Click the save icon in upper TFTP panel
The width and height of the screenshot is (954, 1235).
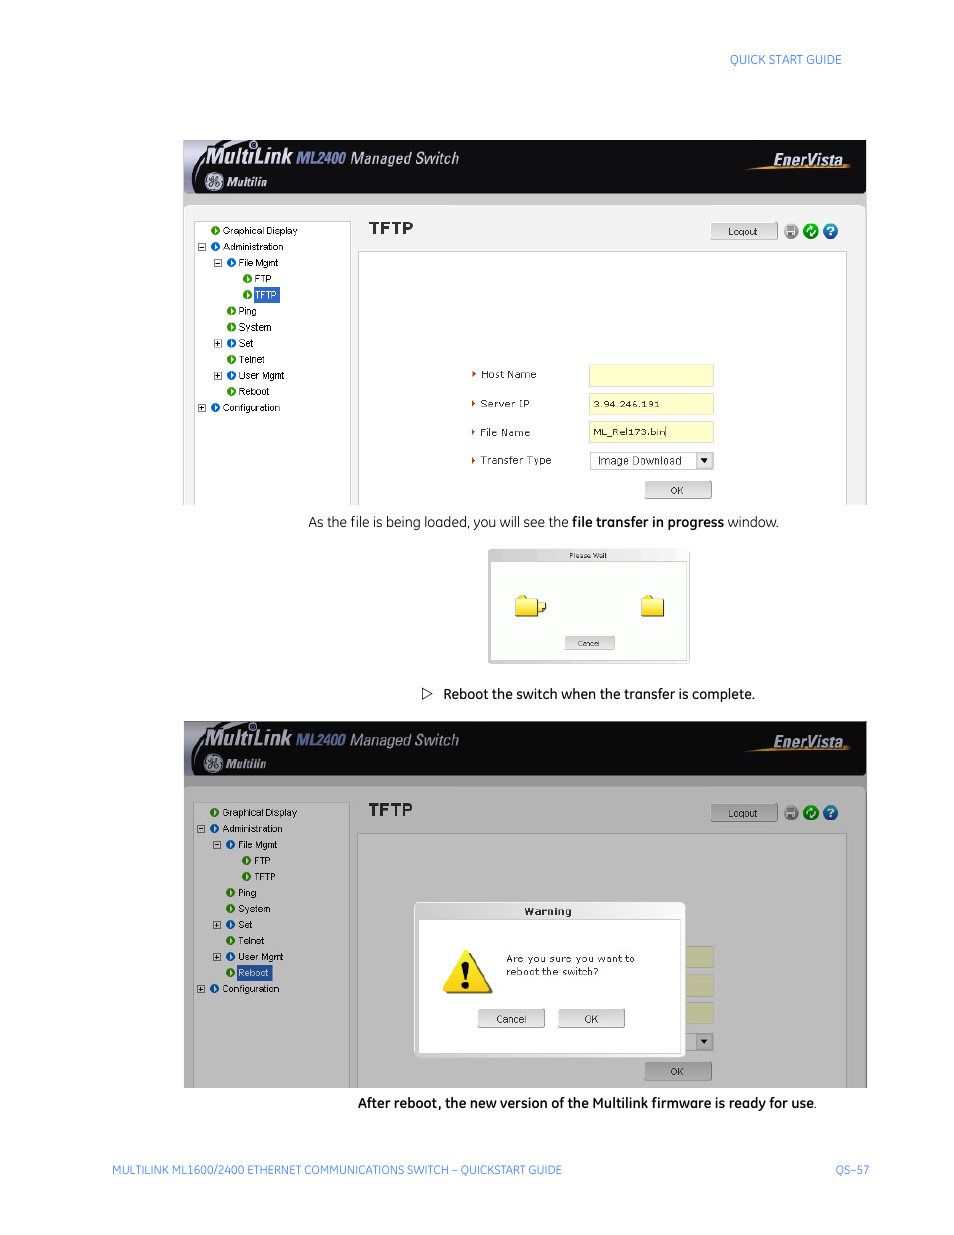[791, 231]
